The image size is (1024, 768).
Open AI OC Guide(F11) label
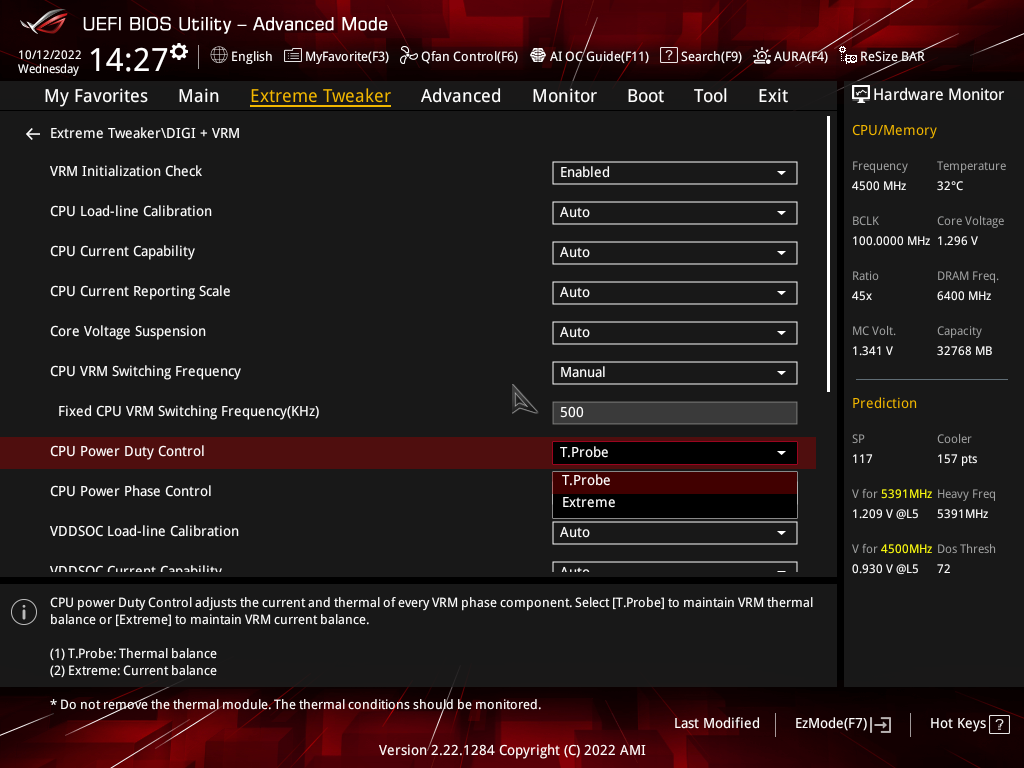click(600, 57)
